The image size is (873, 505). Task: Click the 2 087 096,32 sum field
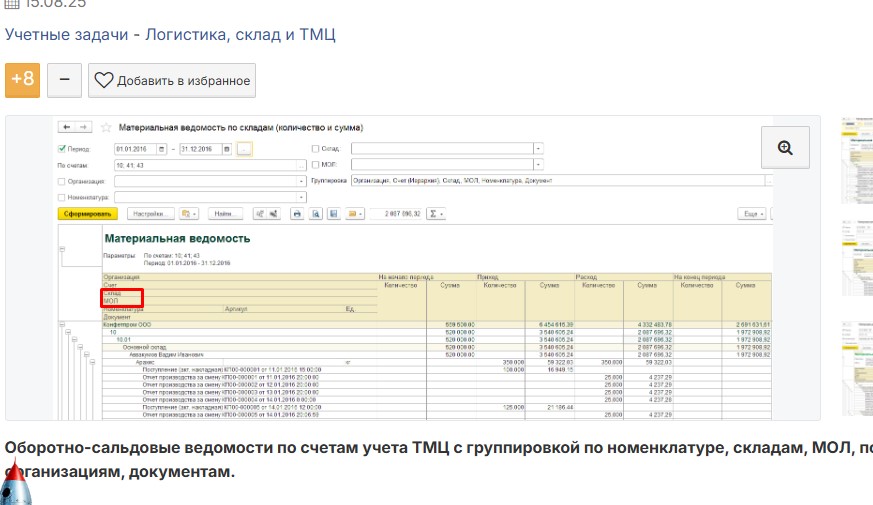395,214
